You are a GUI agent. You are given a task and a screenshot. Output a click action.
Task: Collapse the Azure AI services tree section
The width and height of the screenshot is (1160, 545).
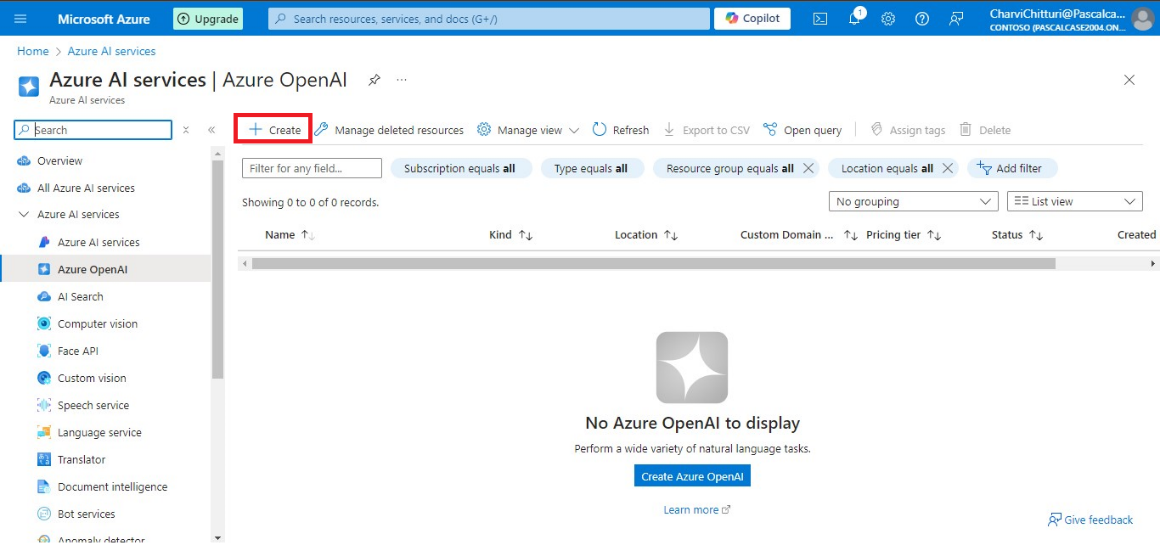coord(24,215)
